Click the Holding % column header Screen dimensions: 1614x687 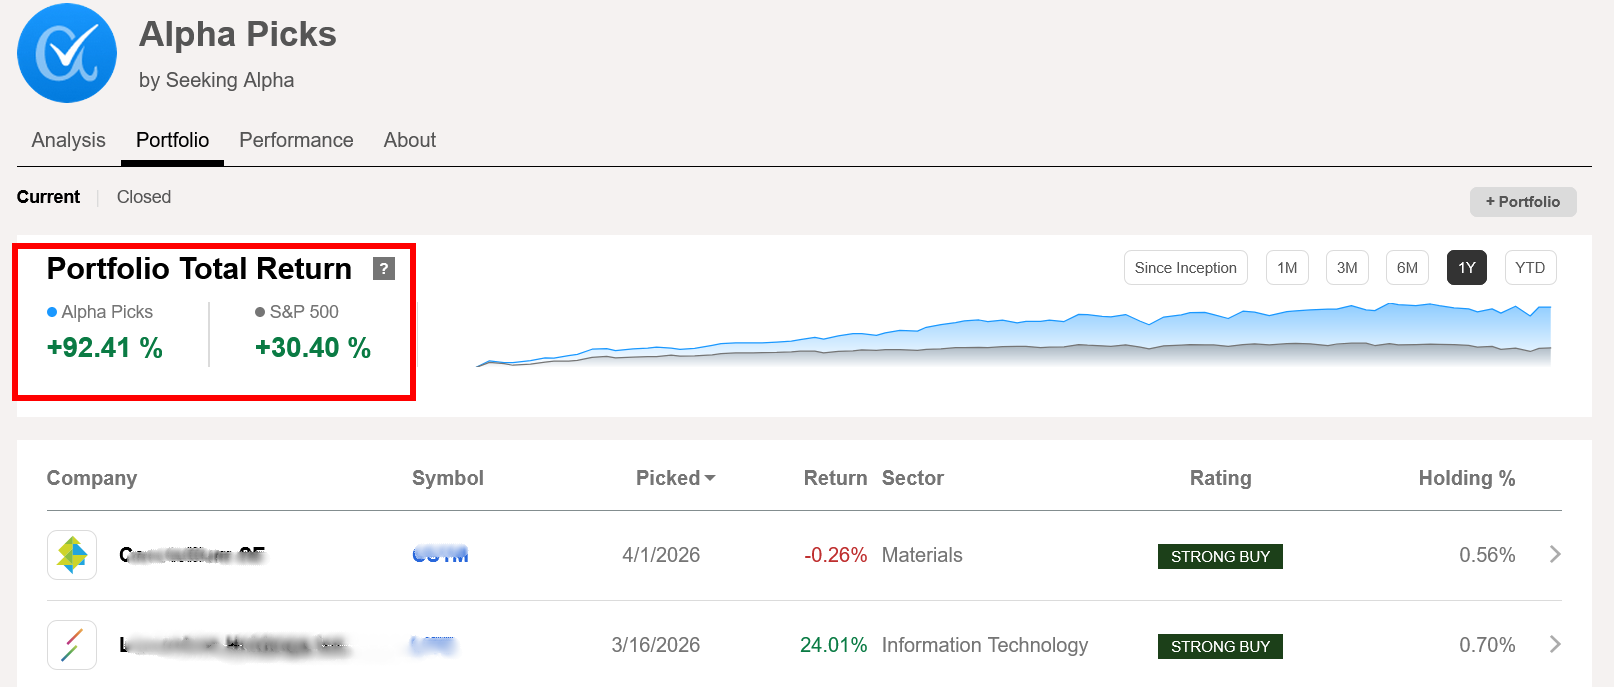pyautogui.click(x=1467, y=478)
